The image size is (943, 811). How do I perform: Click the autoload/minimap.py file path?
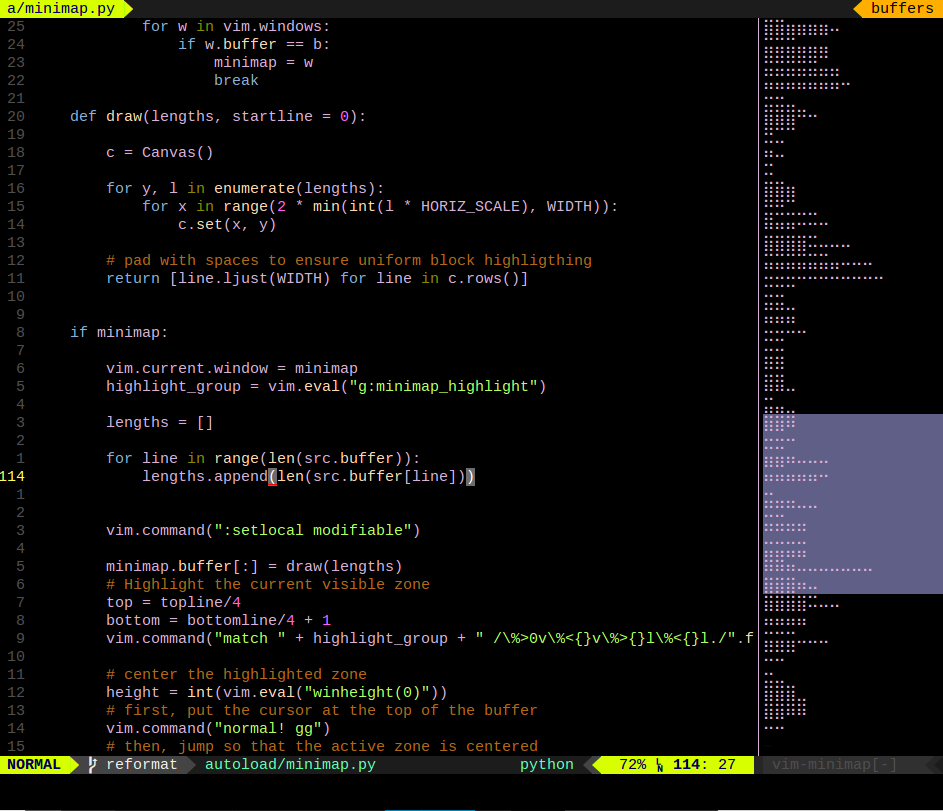click(x=290, y=765)
